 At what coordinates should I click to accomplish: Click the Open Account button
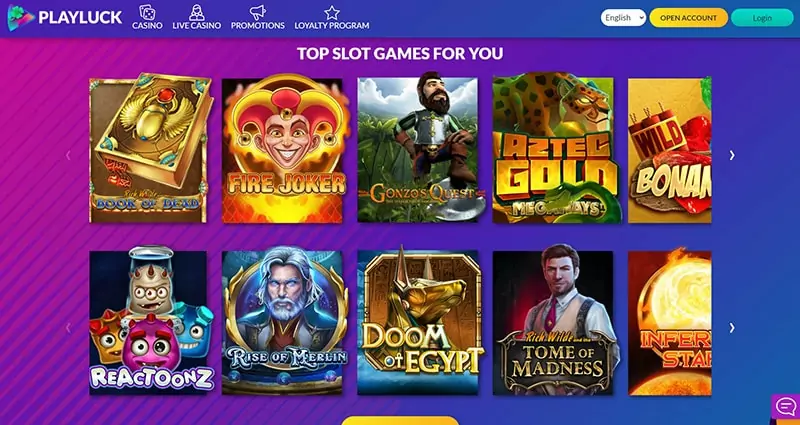[688, 17]
